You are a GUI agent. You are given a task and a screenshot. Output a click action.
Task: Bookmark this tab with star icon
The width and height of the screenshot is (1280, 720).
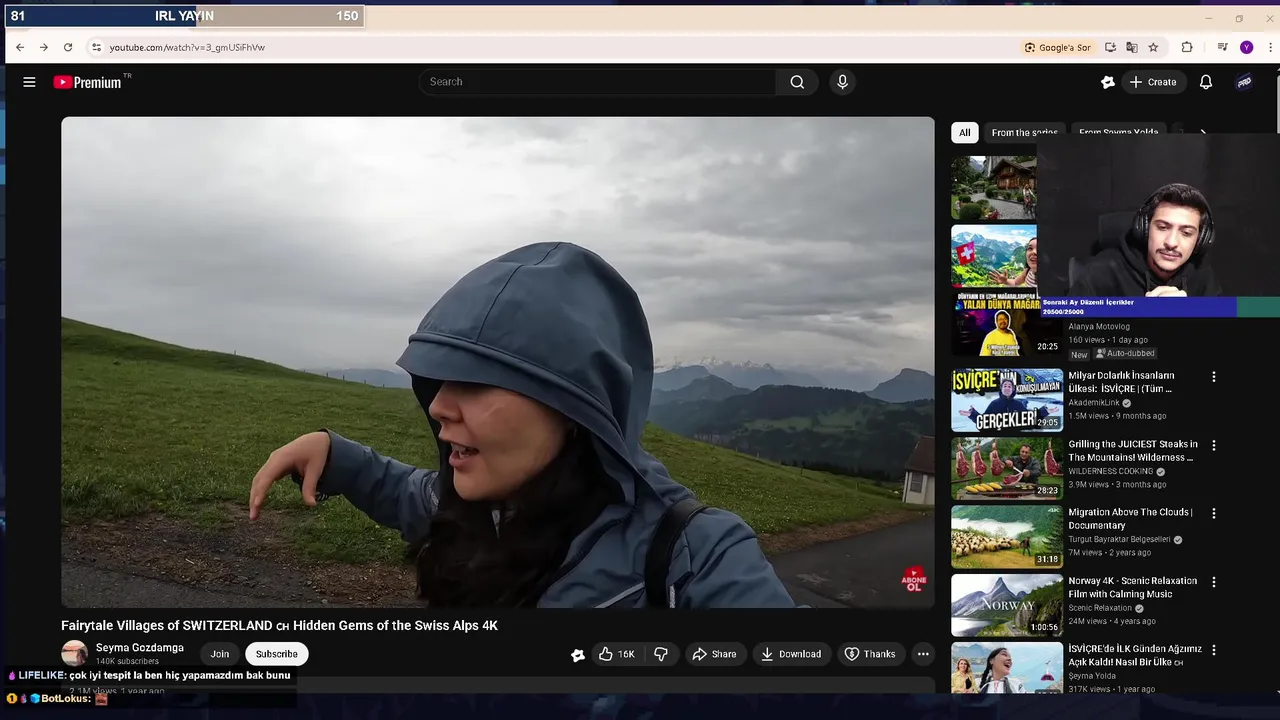pos(1153,47)
